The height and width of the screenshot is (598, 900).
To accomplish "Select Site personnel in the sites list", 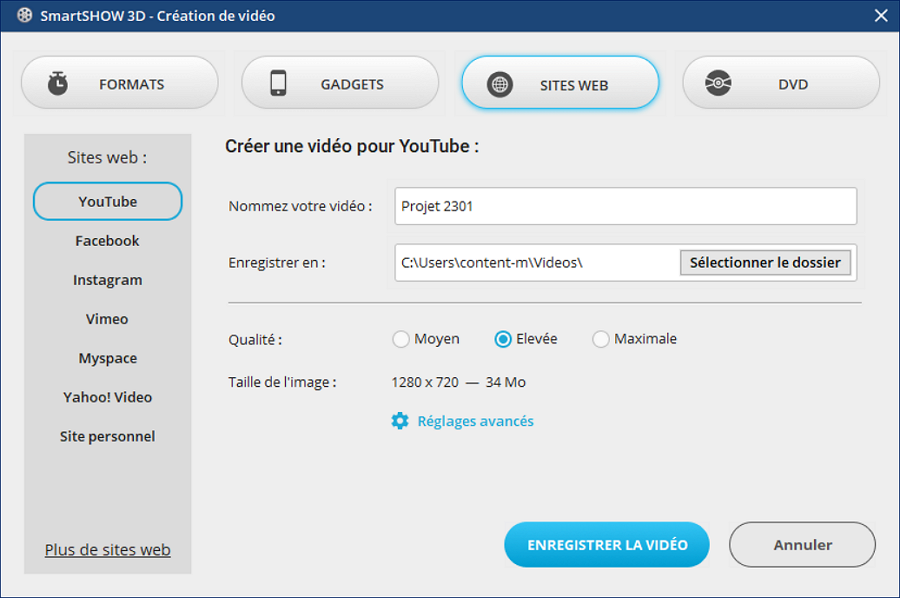I will (107, 436).
